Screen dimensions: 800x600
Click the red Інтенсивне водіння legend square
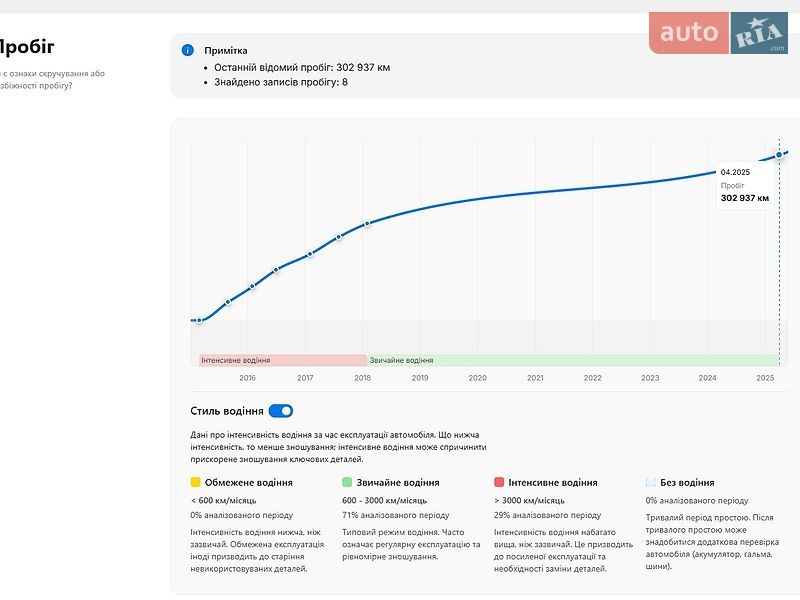[x=499, y=482]
